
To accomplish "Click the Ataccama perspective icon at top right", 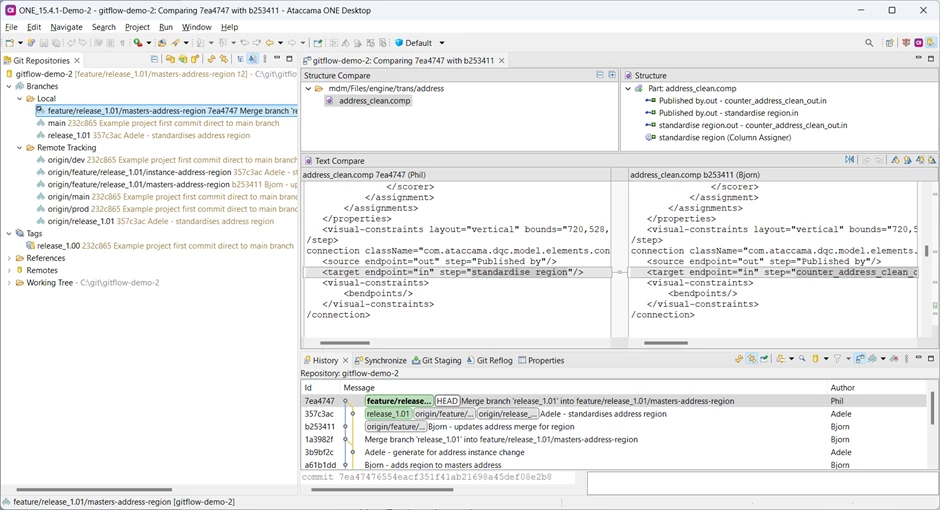I will pos(918,43).
